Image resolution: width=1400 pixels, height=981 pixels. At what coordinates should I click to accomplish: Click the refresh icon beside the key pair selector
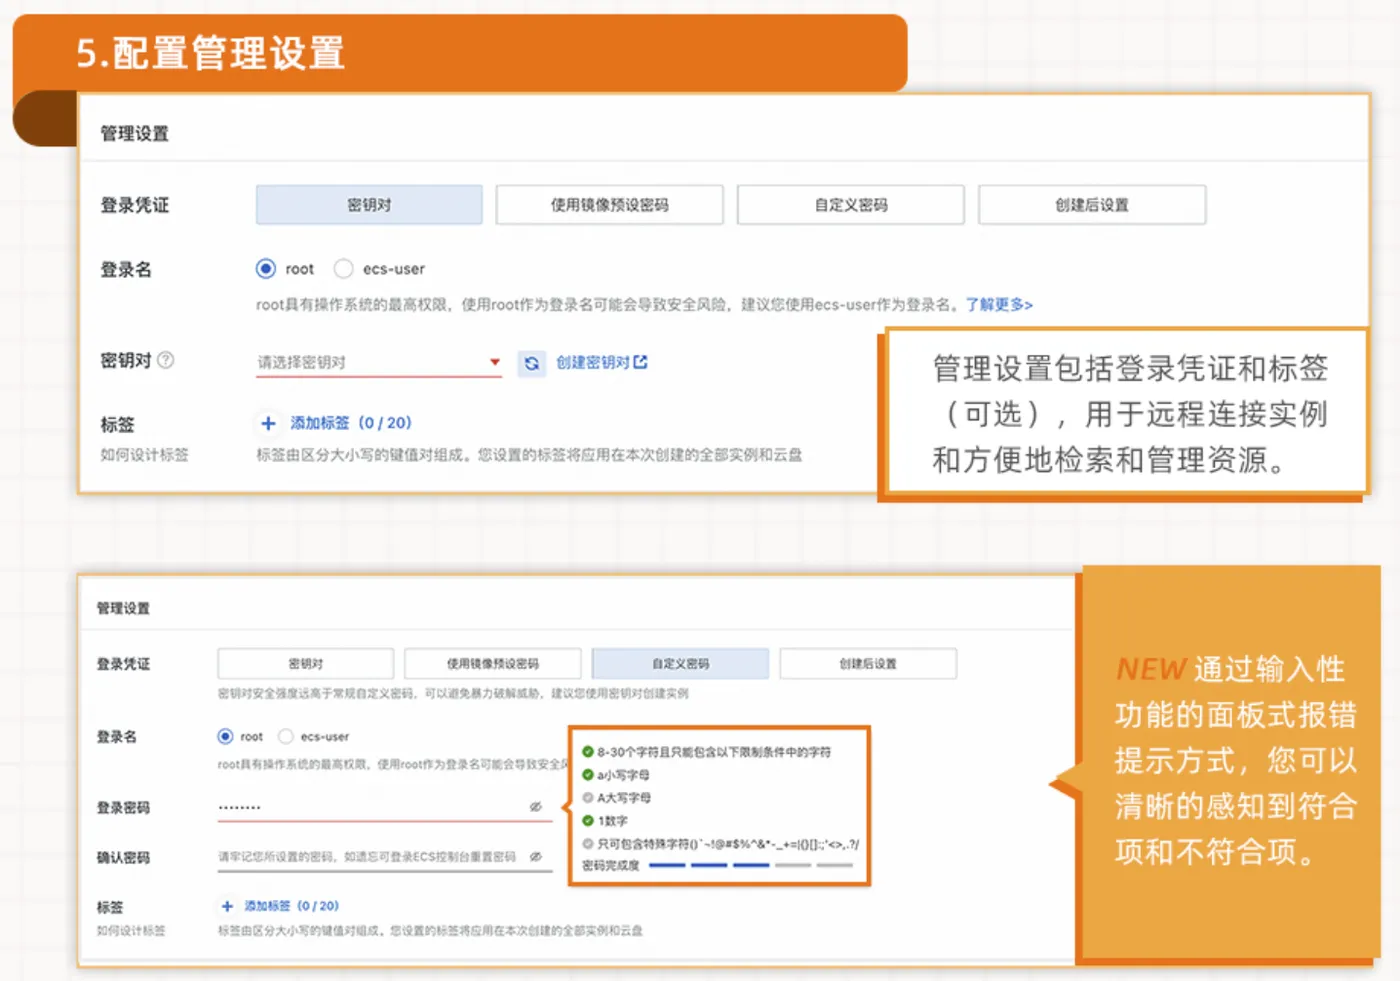pos(531,362)
